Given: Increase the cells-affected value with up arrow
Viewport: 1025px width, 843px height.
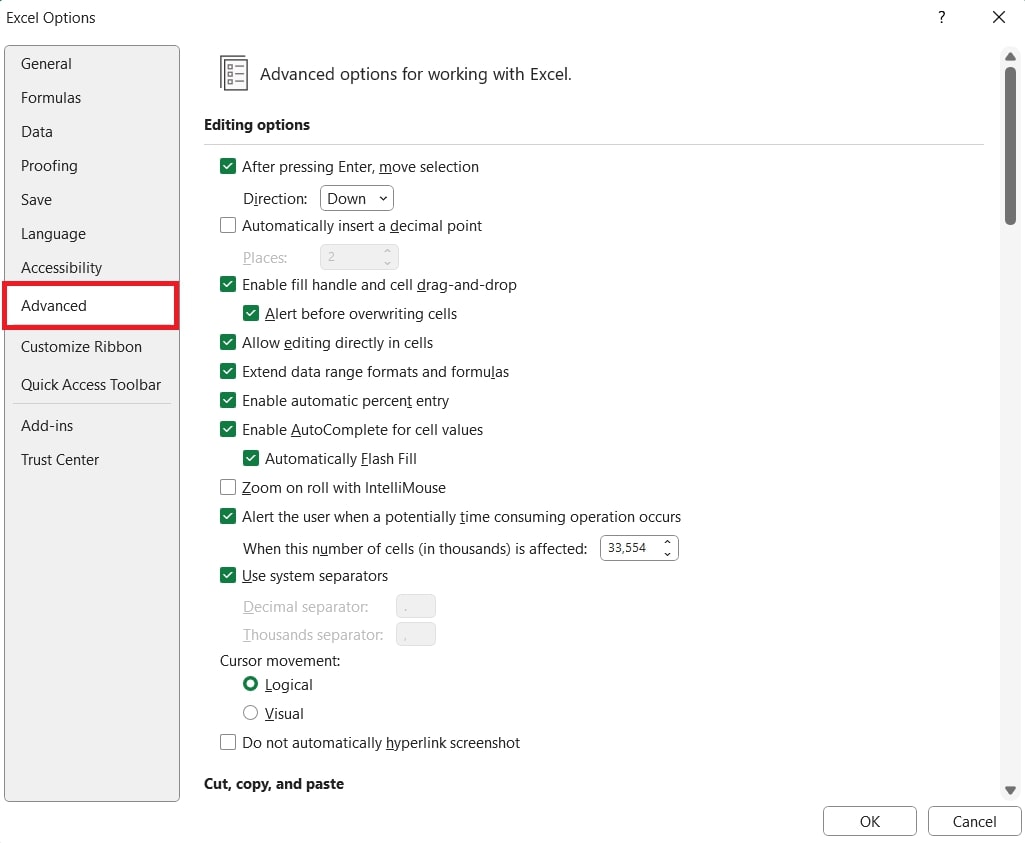Looking at the screenshot, I should pyautogui.click(x=667, y=542).
